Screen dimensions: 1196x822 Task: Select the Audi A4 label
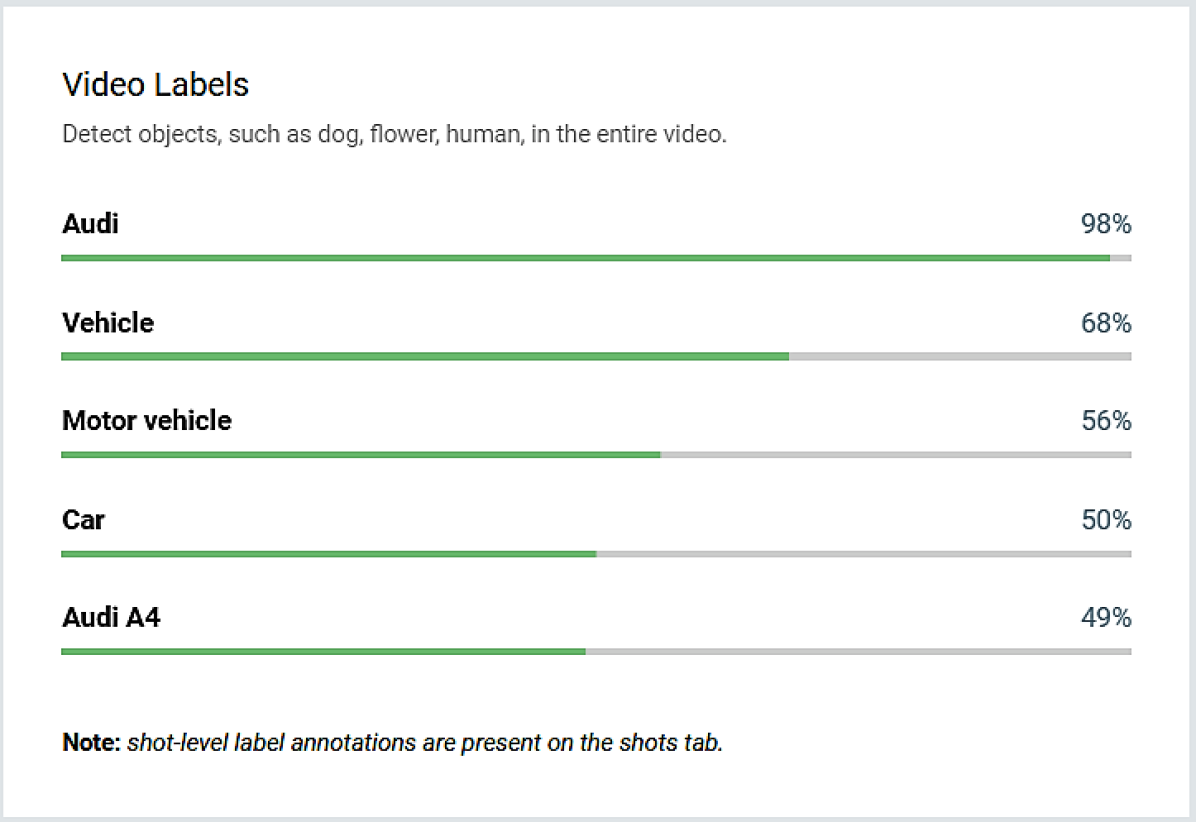(111, 618)
